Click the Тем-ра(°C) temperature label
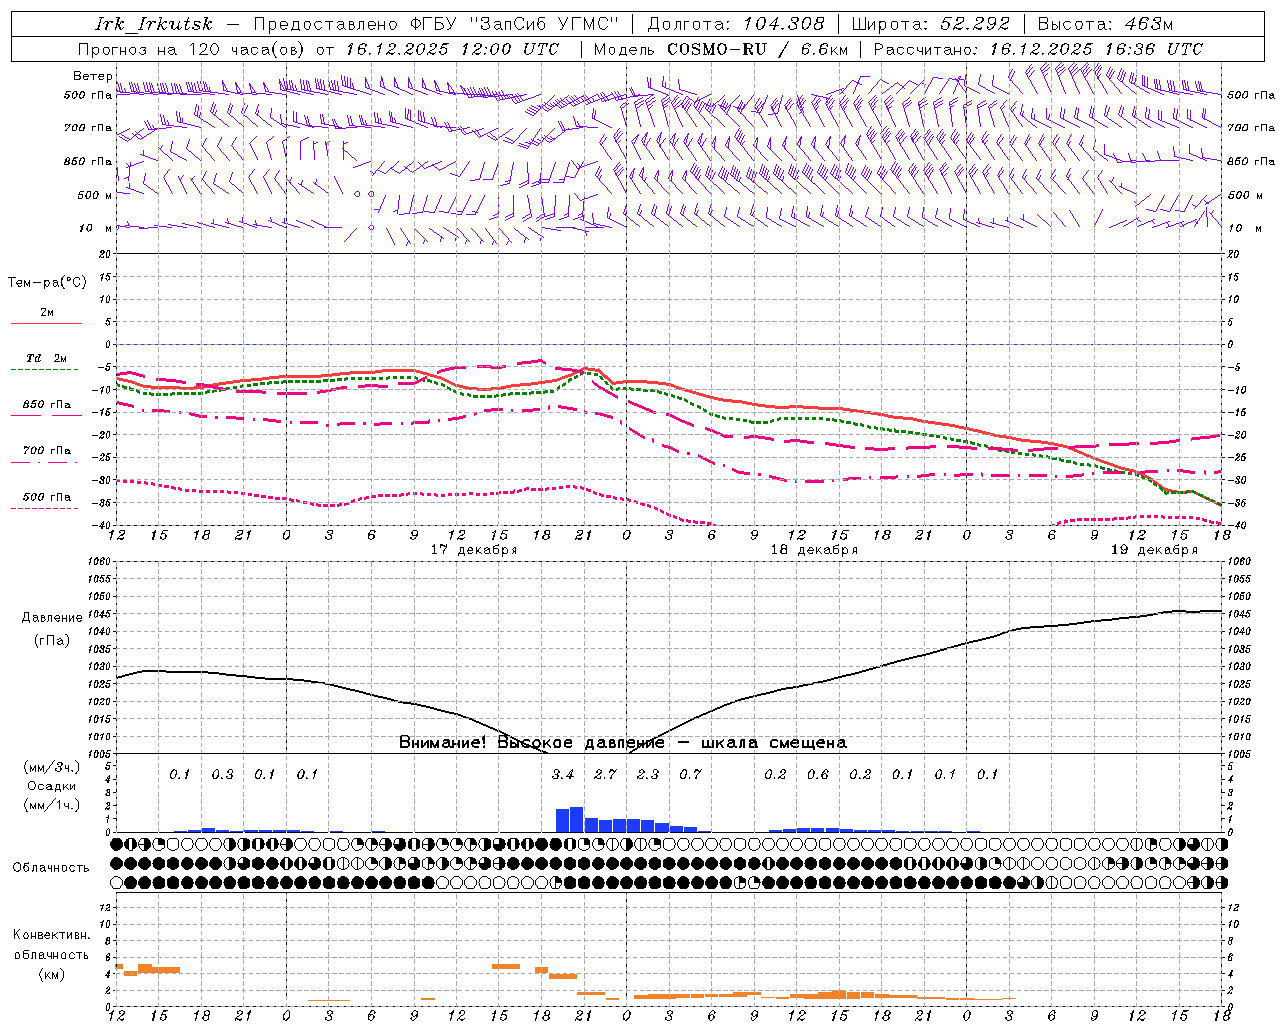 [47, 283]
